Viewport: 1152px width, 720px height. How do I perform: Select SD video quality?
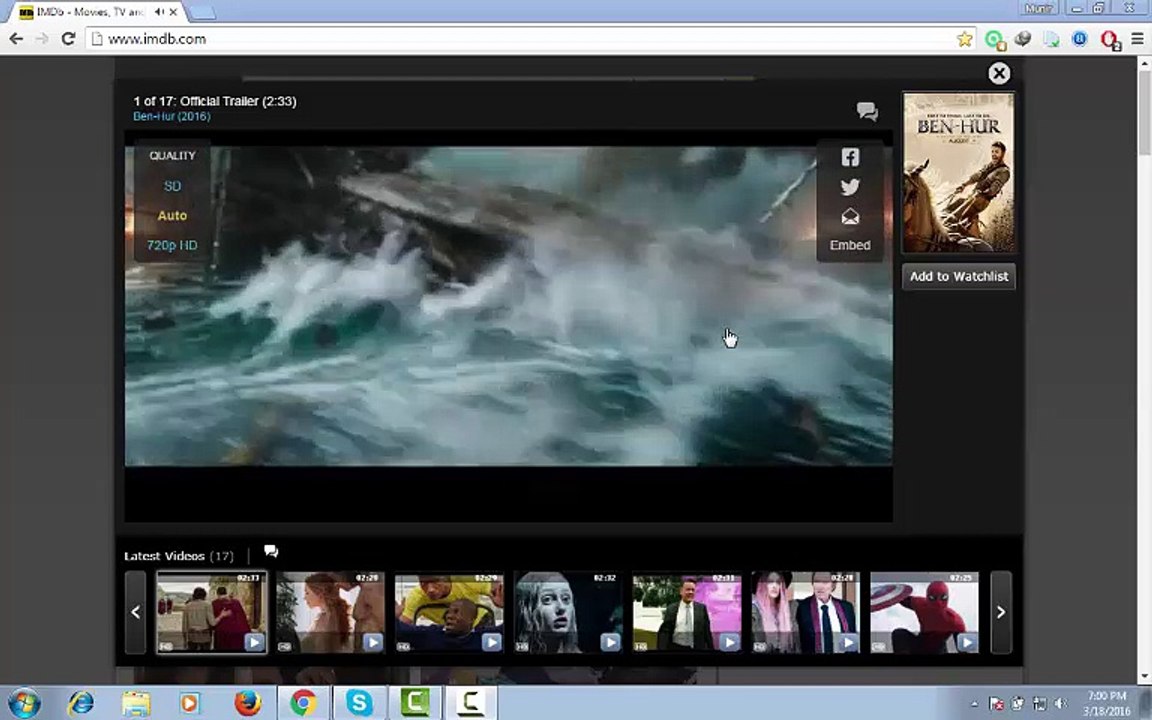(x=172, y=186)
